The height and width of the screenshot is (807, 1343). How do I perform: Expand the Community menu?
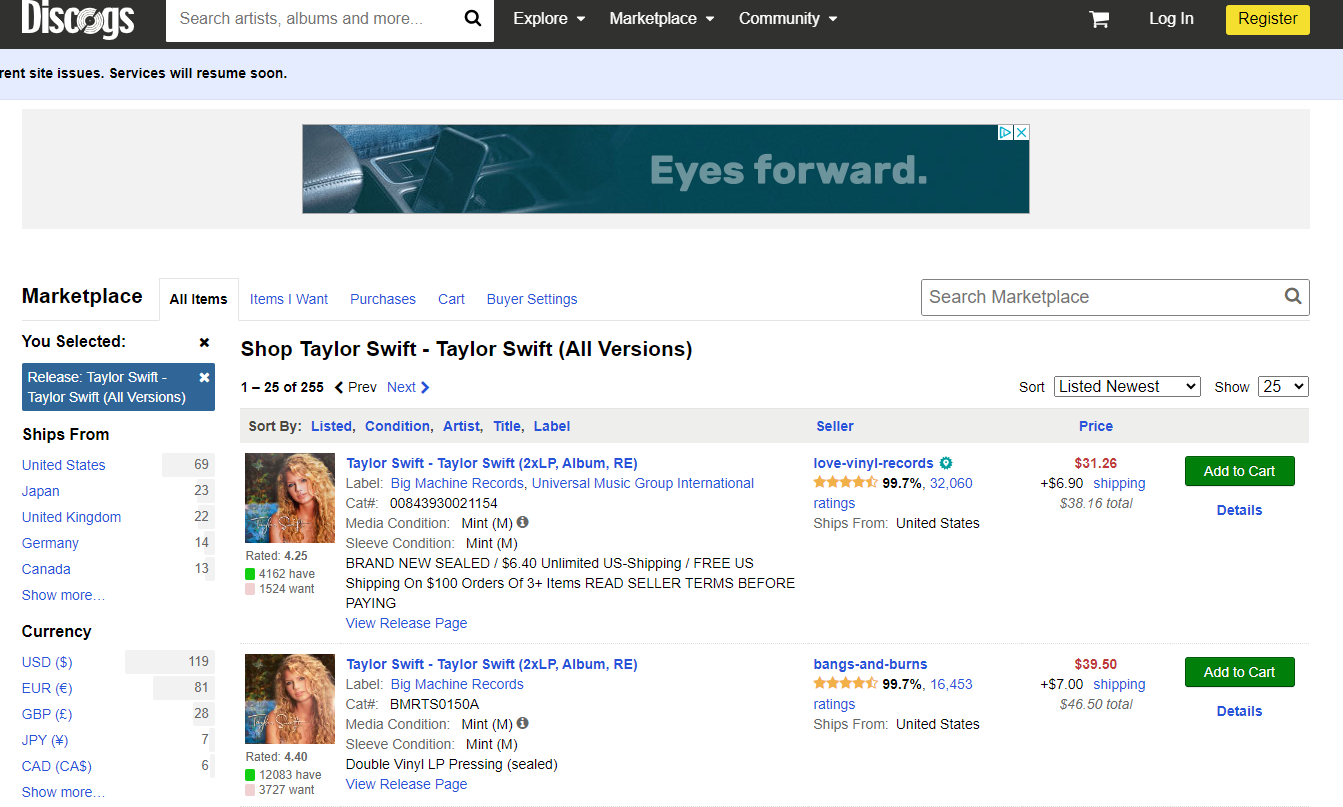pos(788,19)
